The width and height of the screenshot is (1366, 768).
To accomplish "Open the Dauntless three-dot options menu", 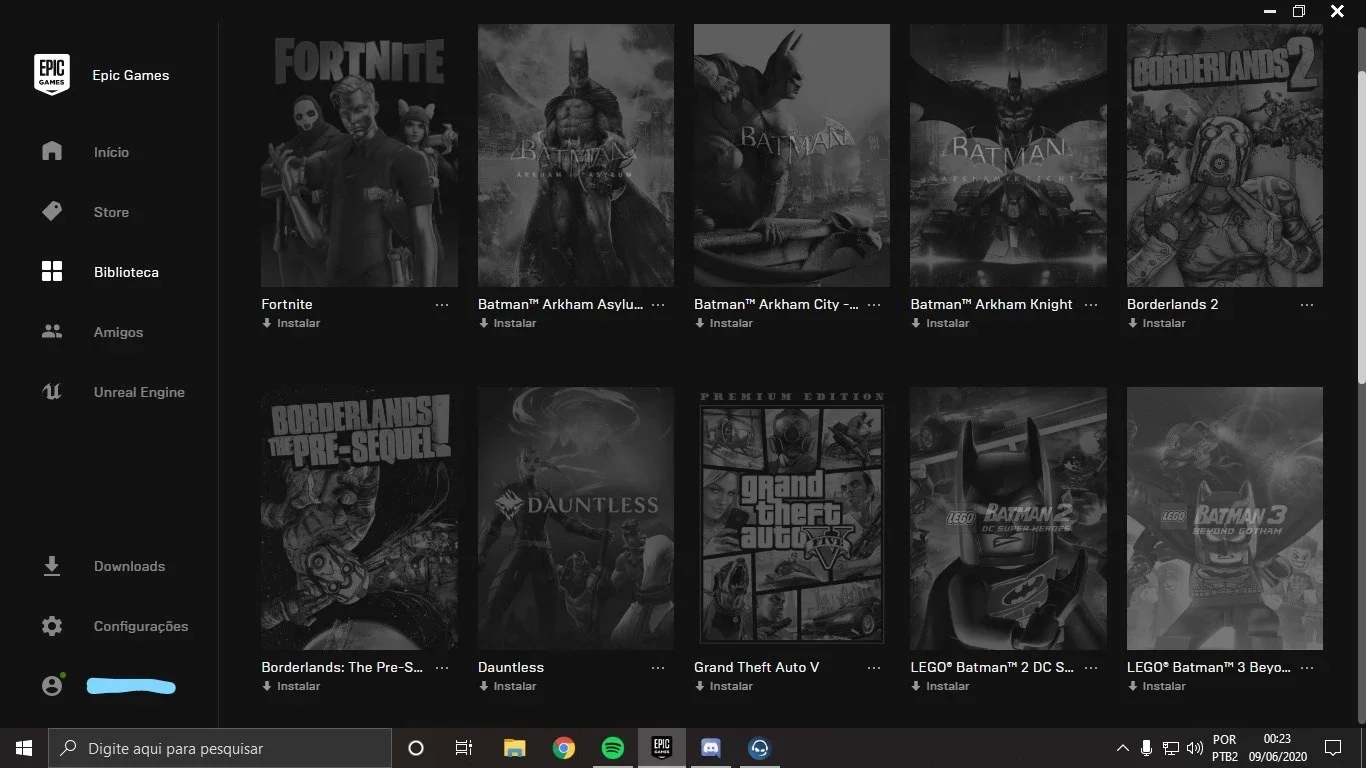I will (658, 668).
